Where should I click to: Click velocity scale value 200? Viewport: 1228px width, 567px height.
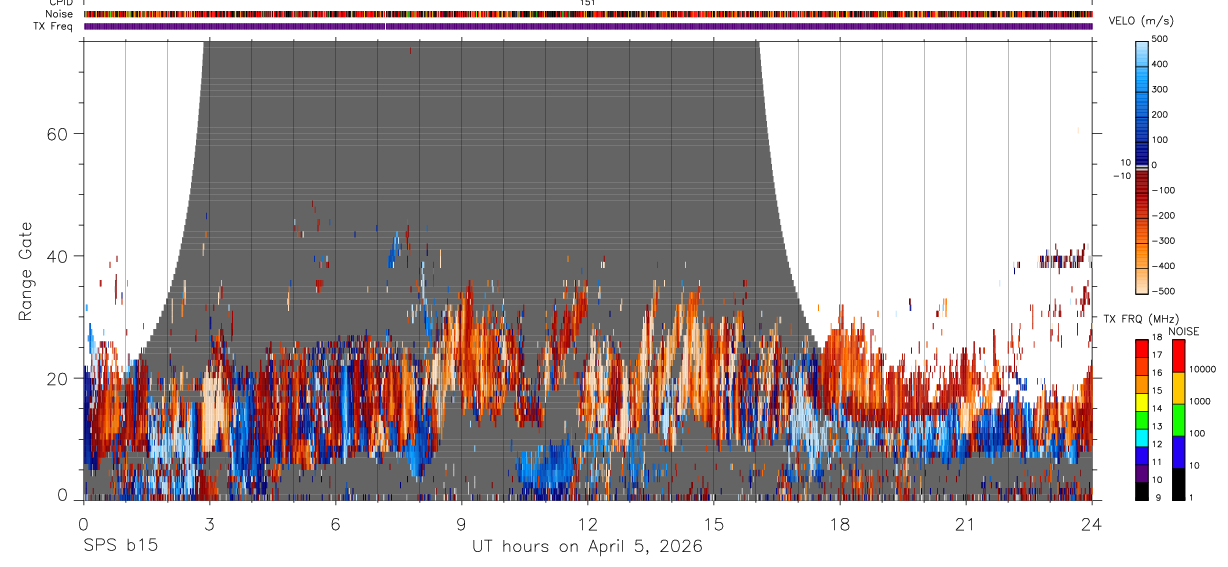coord(1160,114)
